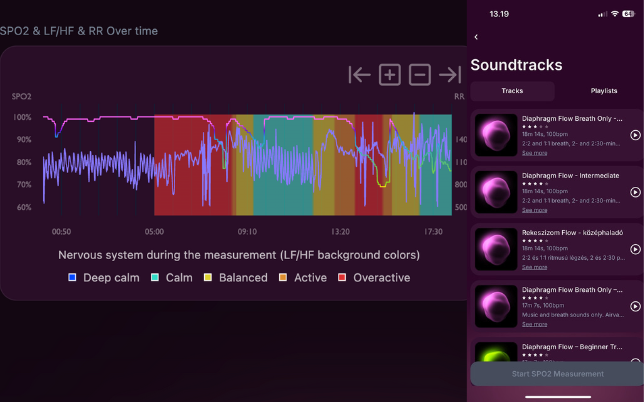Expand See more under Diaphragm Flow - Intermediate

[534, 210]
